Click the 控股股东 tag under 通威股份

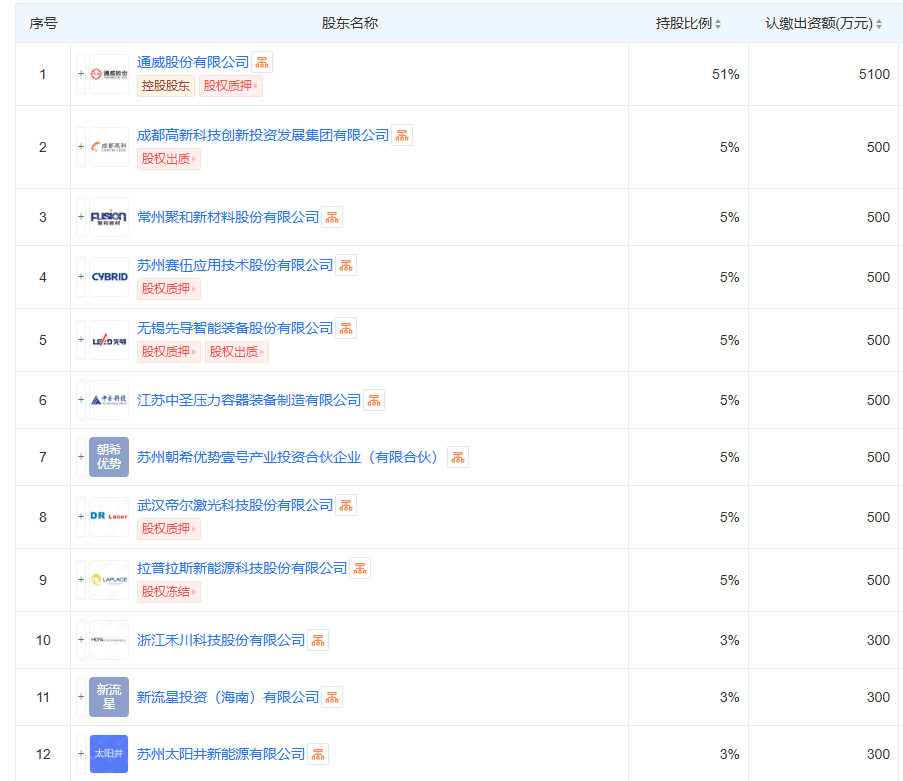(165, 86)
